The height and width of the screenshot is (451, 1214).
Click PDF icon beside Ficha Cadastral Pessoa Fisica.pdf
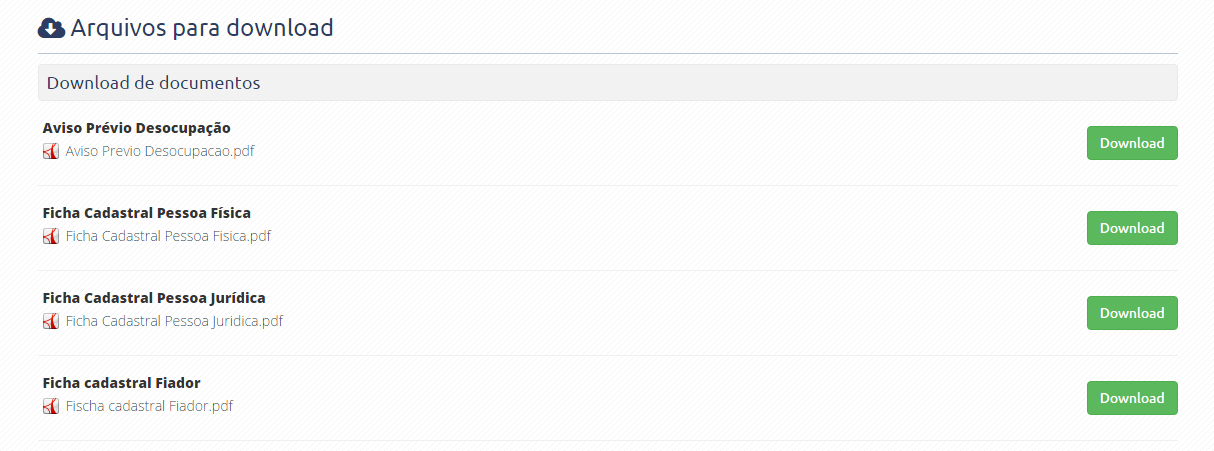coord(51,237)
